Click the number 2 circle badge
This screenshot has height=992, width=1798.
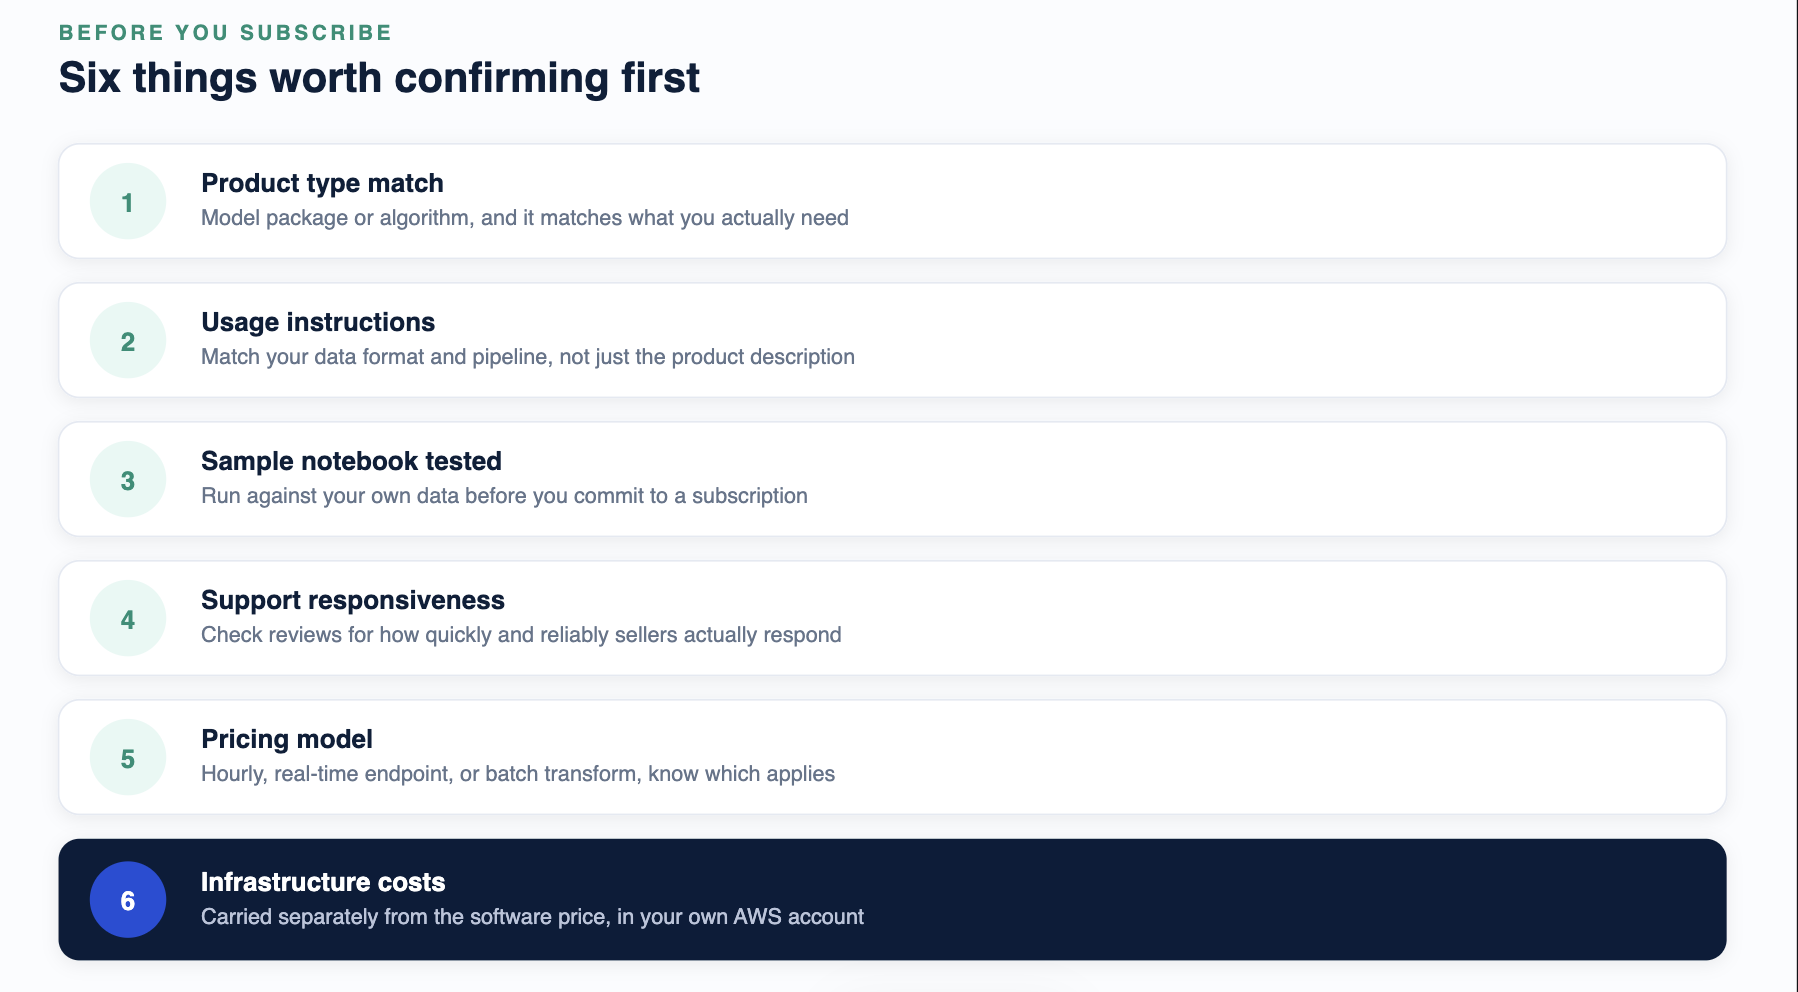(x=128, y=340)
